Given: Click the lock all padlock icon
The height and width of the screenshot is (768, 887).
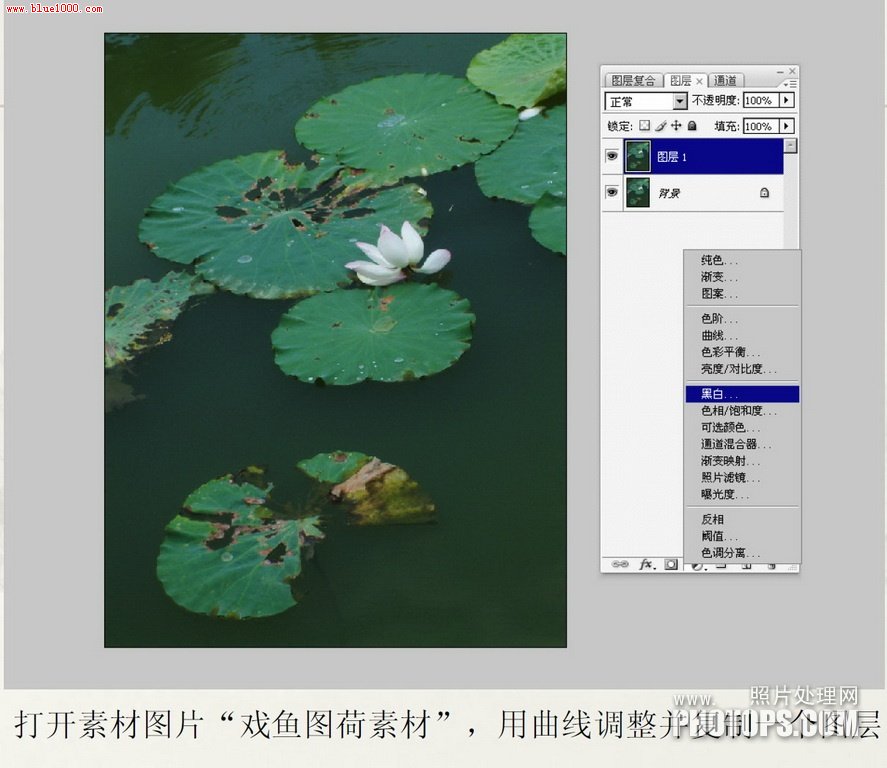Looking at the screenshot, I should (x=692, y=126).
